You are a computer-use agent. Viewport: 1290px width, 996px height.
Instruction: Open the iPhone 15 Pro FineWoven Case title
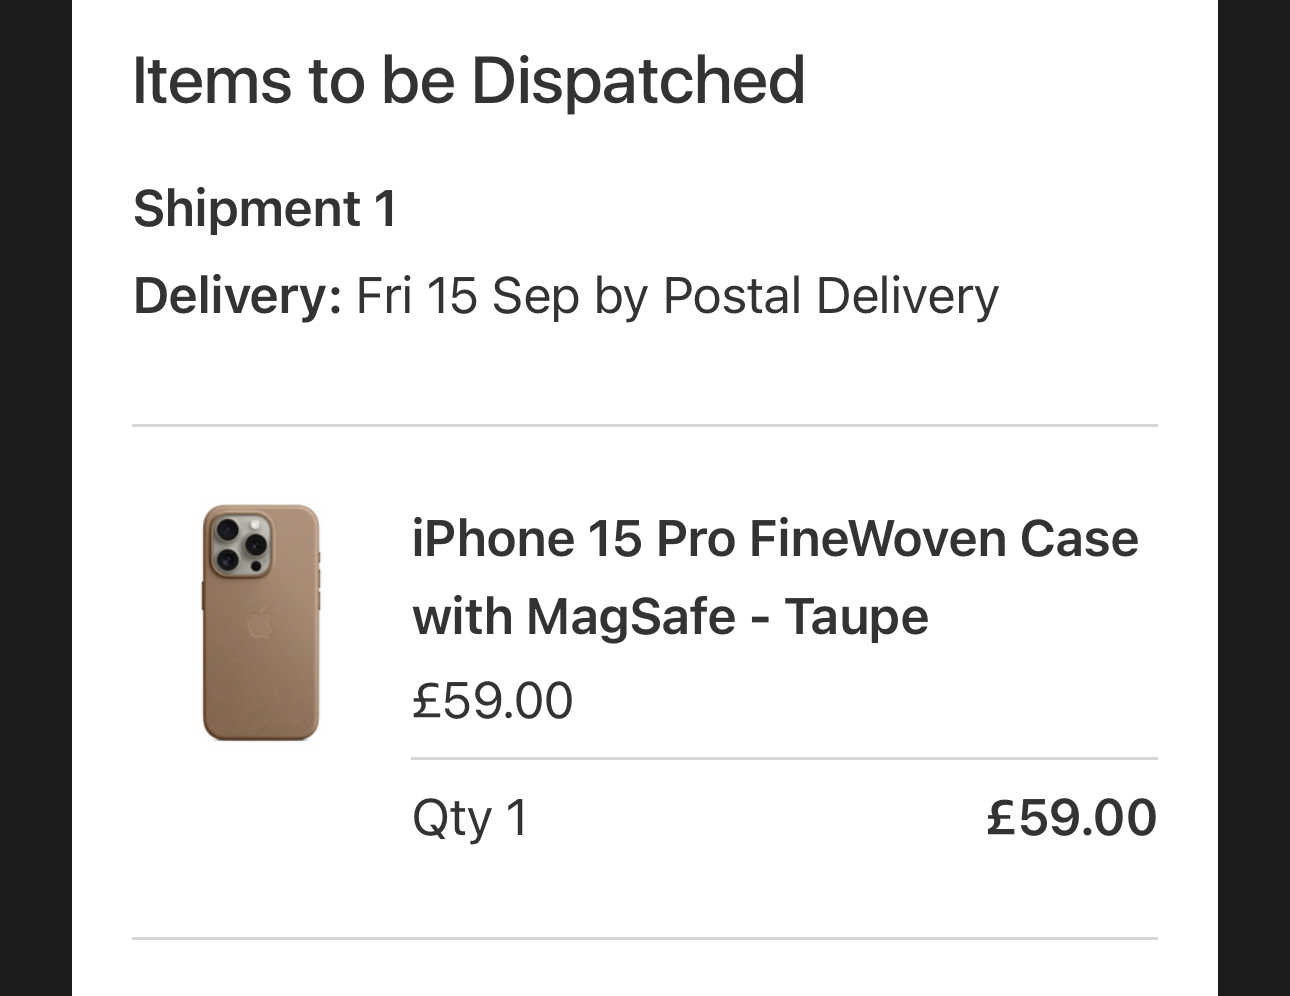pos(774,540)
